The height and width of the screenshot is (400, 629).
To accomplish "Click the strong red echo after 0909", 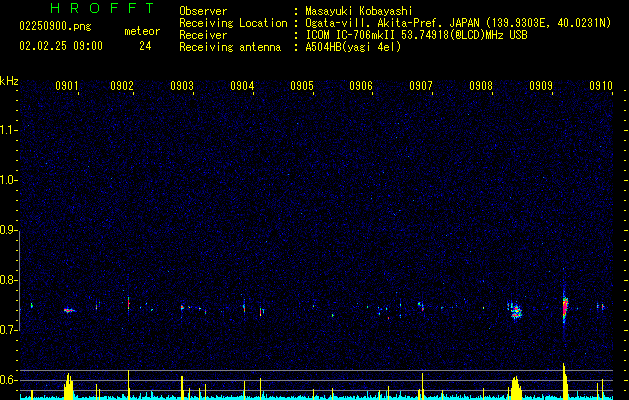I will point(565,308).
